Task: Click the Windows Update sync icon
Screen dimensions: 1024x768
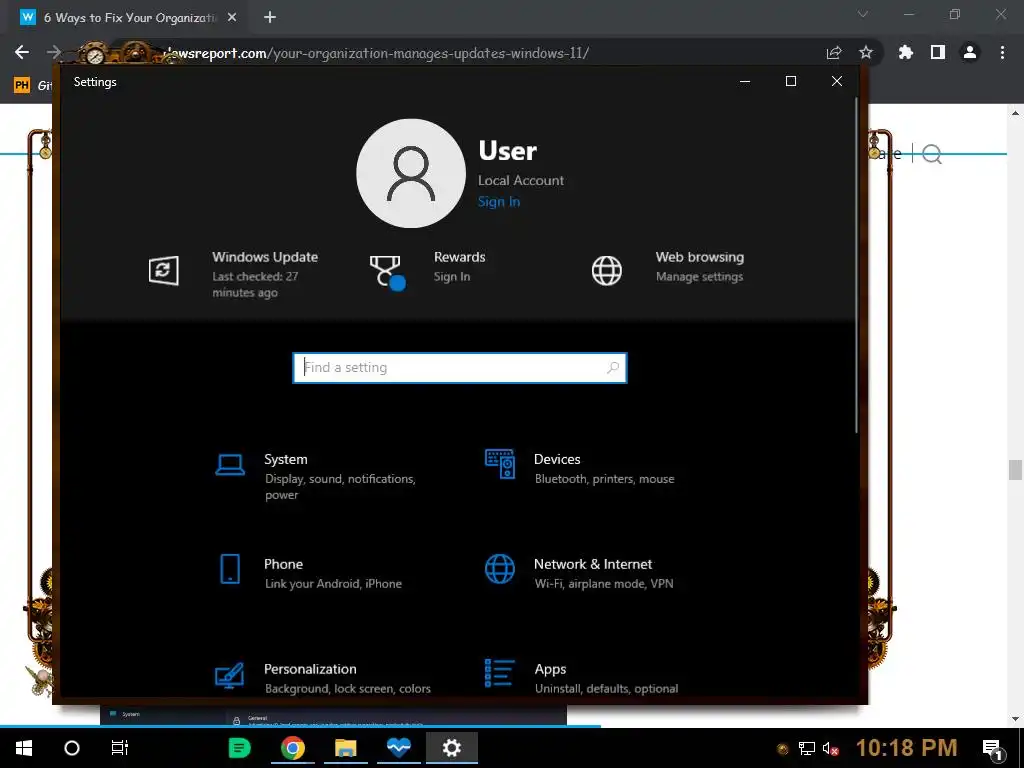Action: pos(163,270)
